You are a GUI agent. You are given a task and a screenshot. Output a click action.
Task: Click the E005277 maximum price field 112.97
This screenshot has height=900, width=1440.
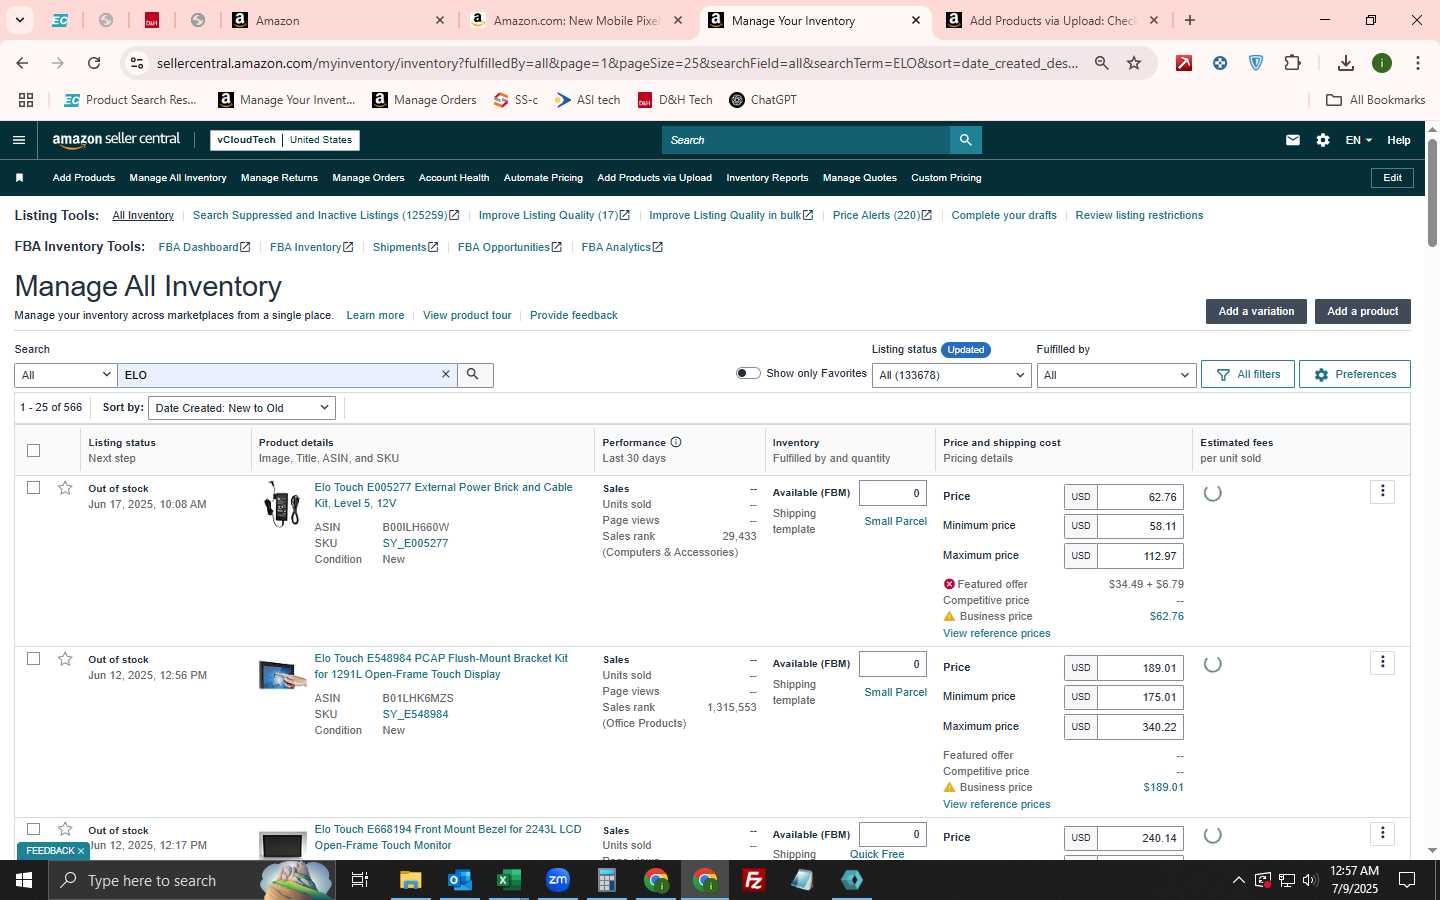point(1140,556)
